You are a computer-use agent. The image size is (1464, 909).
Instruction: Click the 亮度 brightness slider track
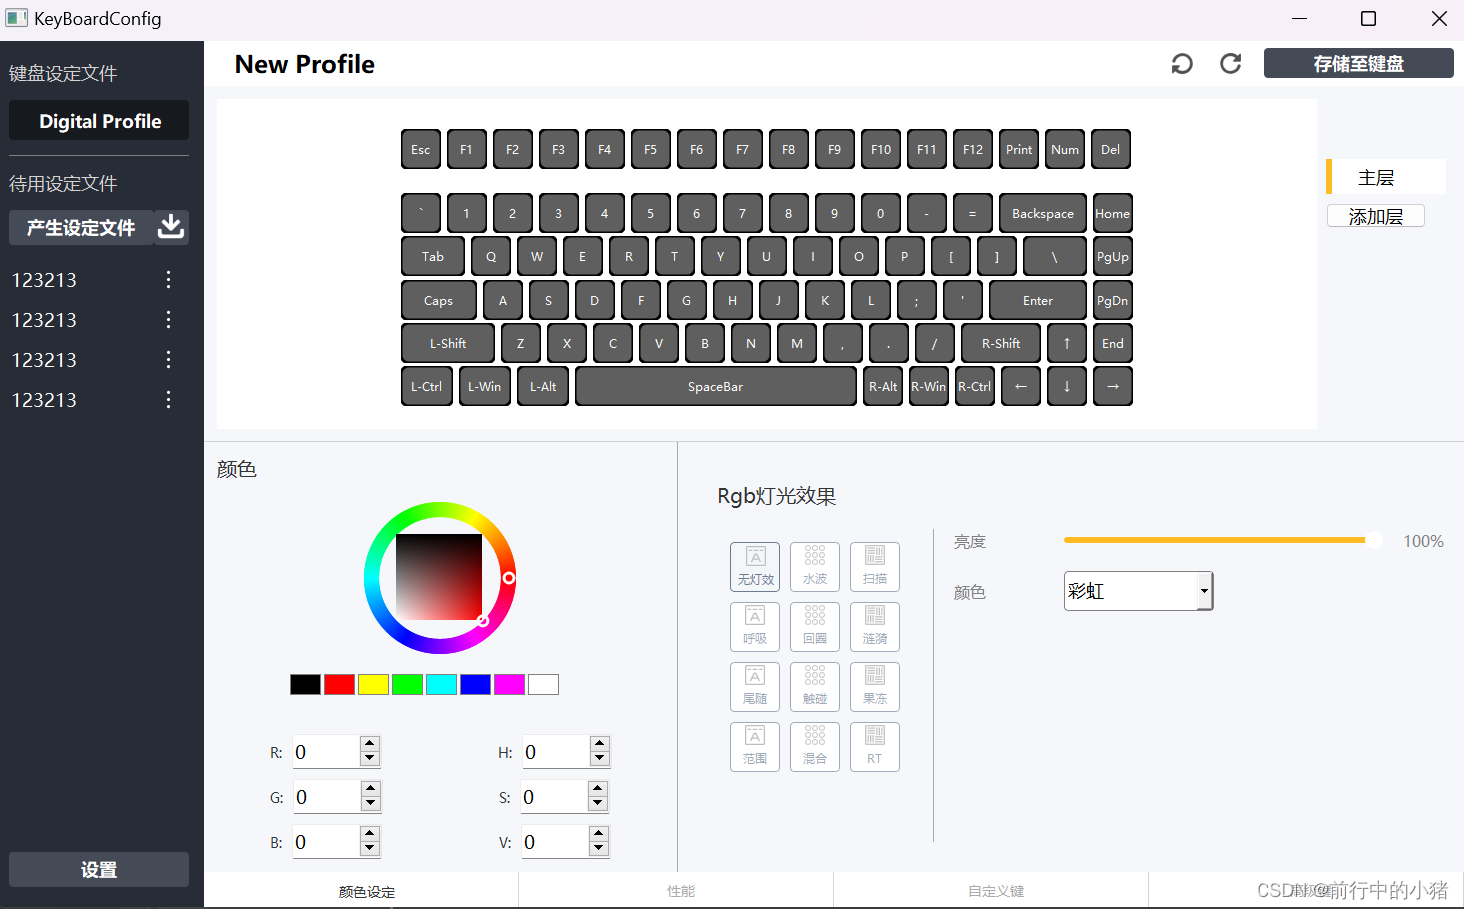[1222, 540]
